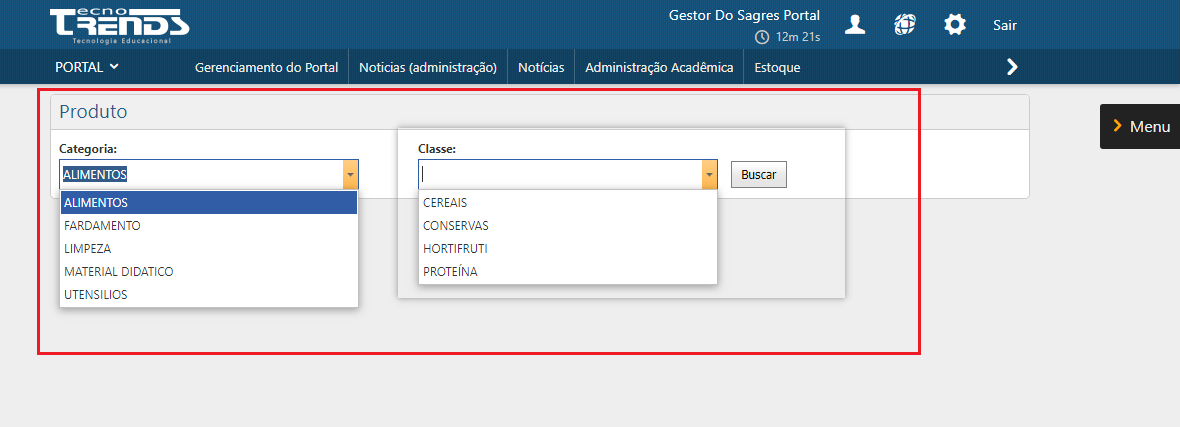
Task: Open Gerenciamento do Portal menu
Action: tap(266, 68)
